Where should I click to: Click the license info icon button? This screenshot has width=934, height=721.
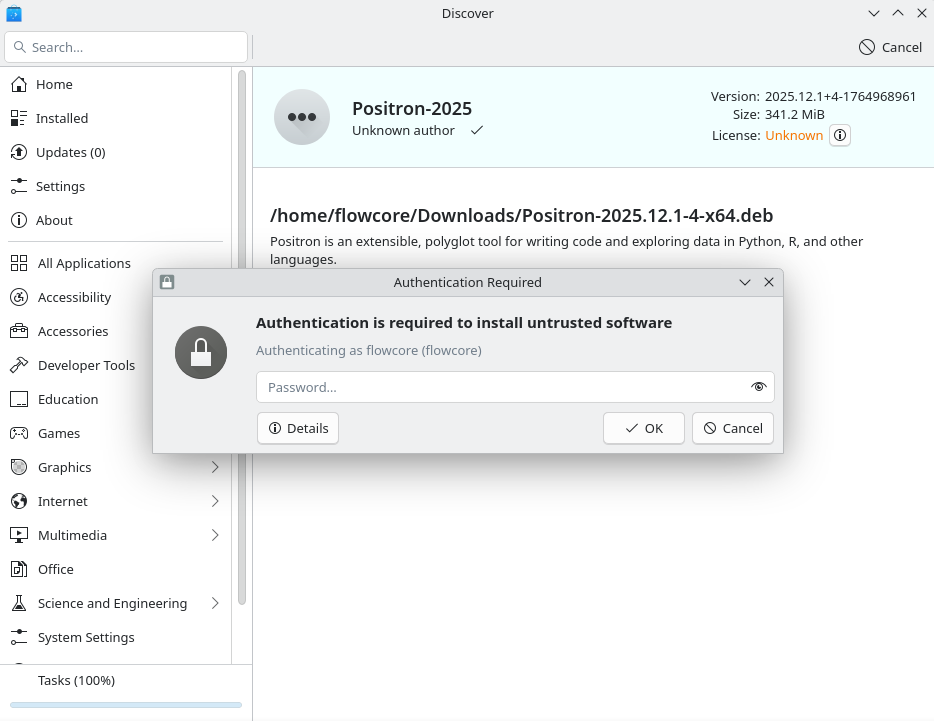click(x=841, y=136)
